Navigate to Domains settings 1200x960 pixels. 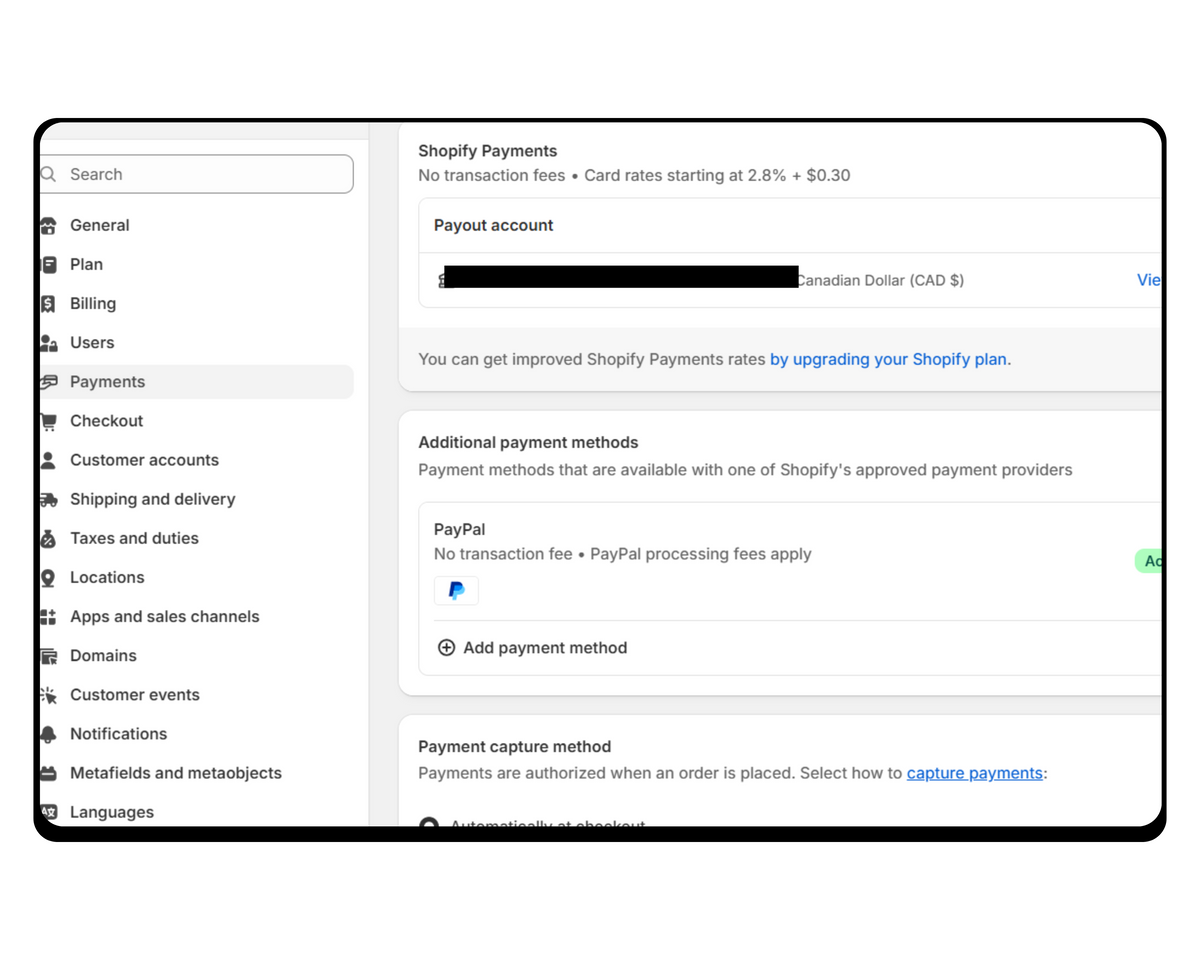pyautogui.click(x=103, y=656)
